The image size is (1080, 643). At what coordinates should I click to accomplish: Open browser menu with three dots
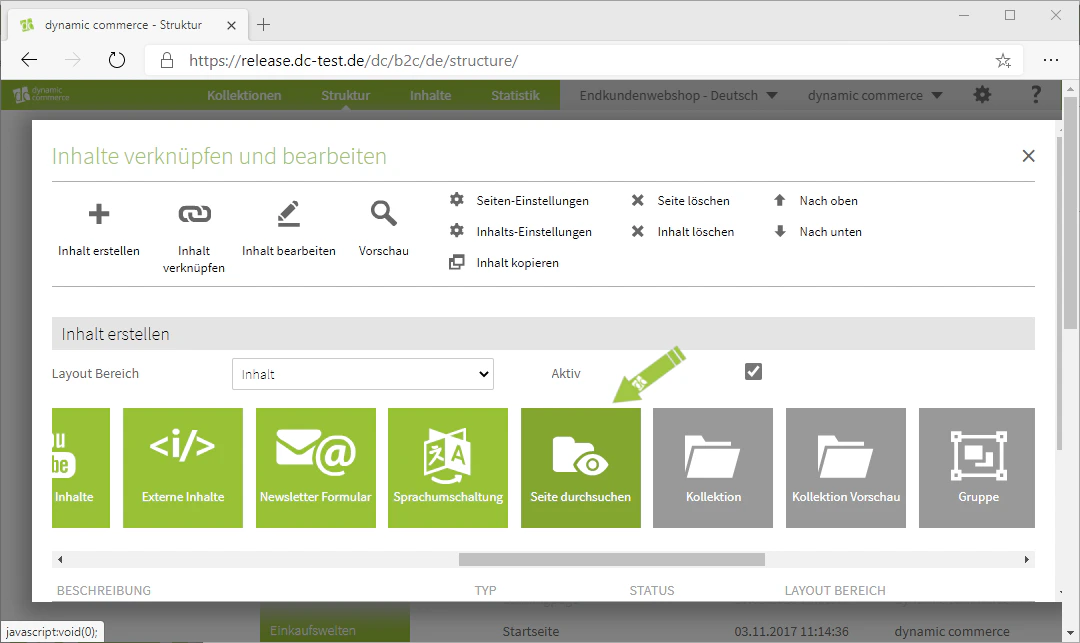pyautogui.click(x=1050, y=61)
